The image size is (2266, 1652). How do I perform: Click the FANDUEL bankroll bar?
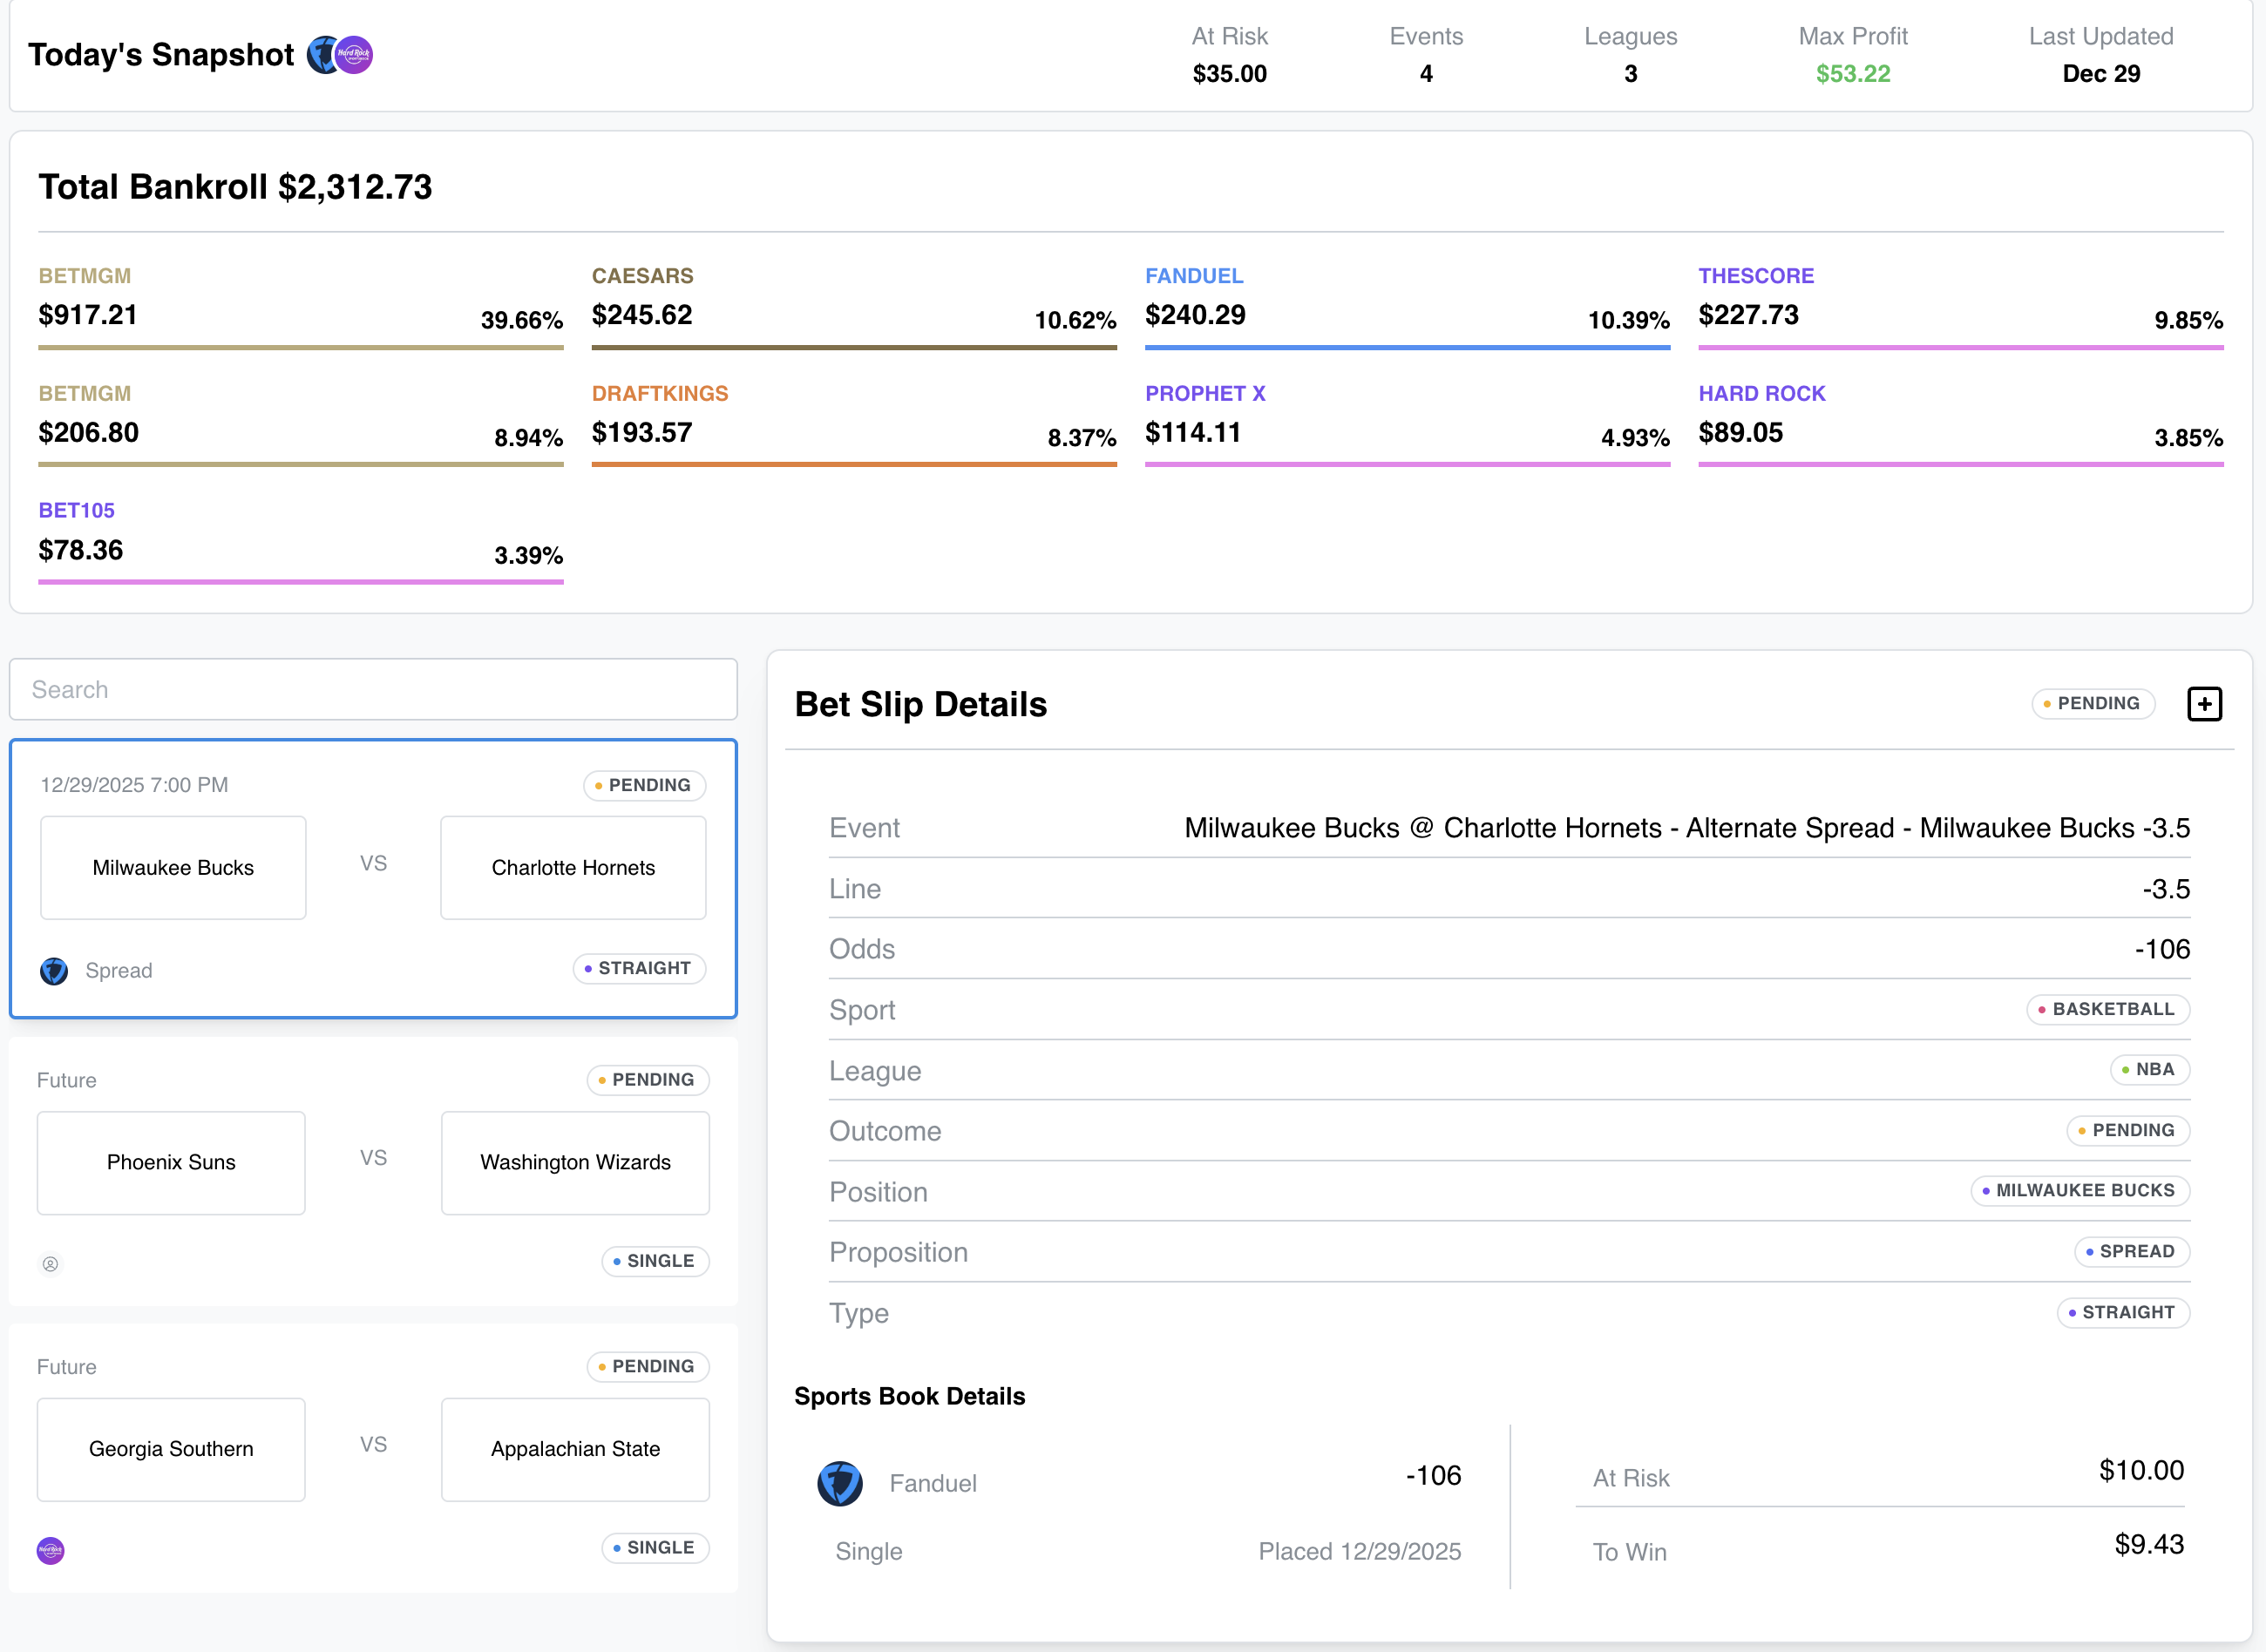(1407, 347)
